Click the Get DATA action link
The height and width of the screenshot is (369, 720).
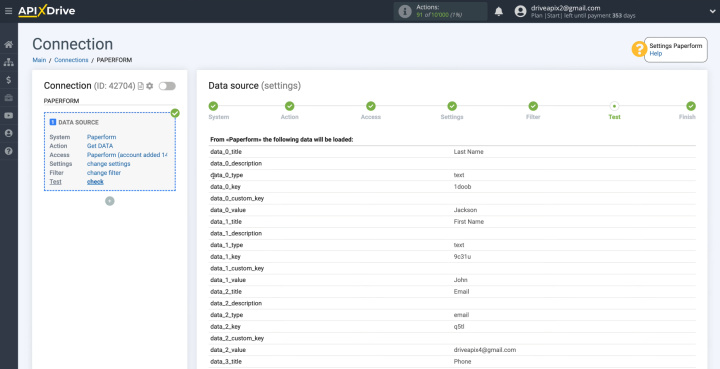point(100,146)
